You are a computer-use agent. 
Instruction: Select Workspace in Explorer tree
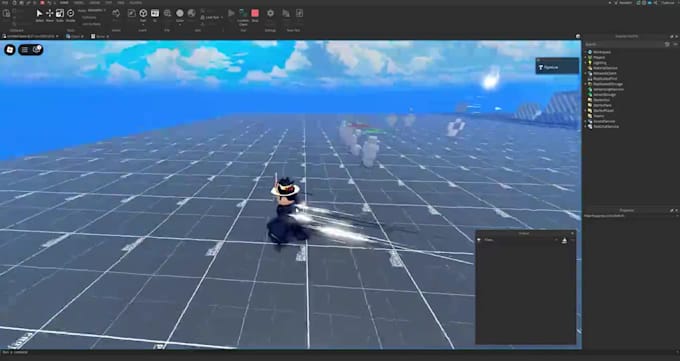602,52
